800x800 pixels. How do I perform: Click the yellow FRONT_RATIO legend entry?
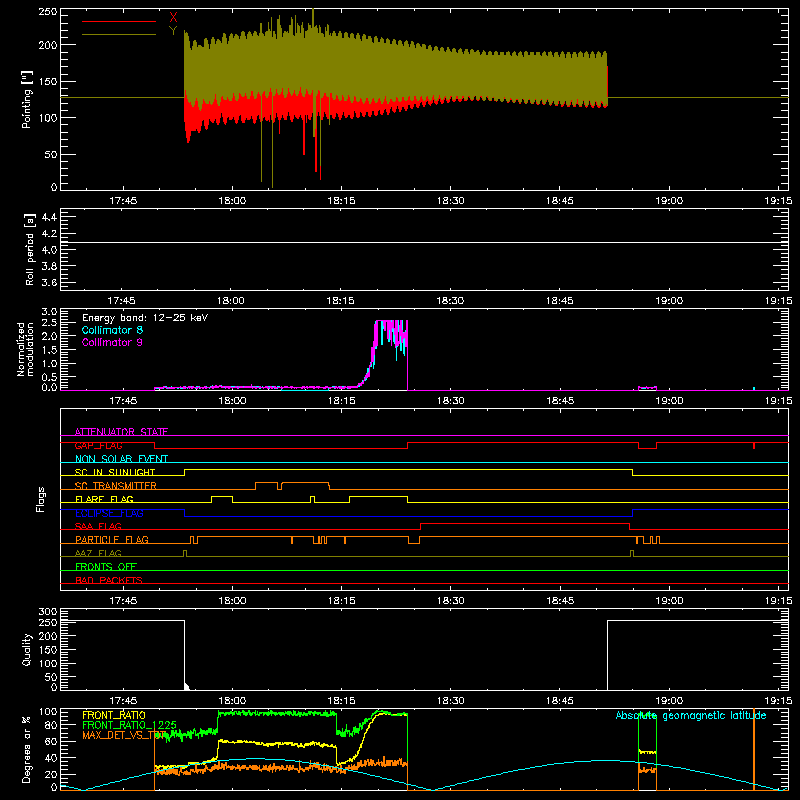114,715
